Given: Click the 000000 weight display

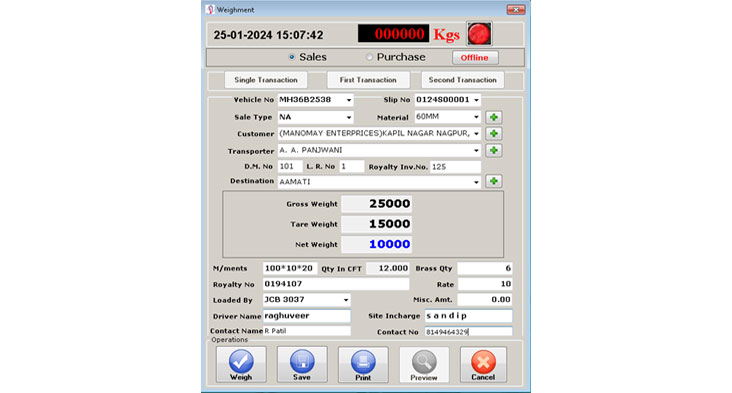Looking at the screenshot, I should click(x=394, y=34).
